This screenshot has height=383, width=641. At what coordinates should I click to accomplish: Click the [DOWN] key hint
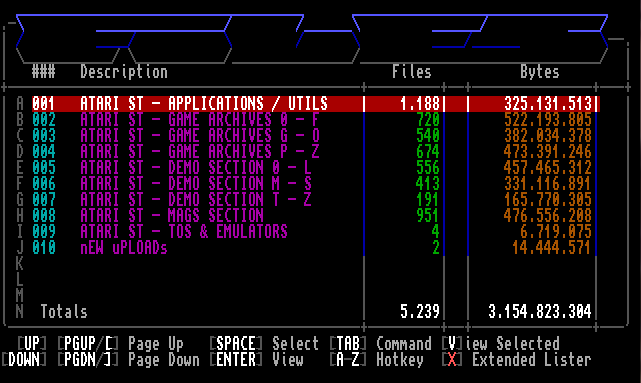tap(24, 360)
